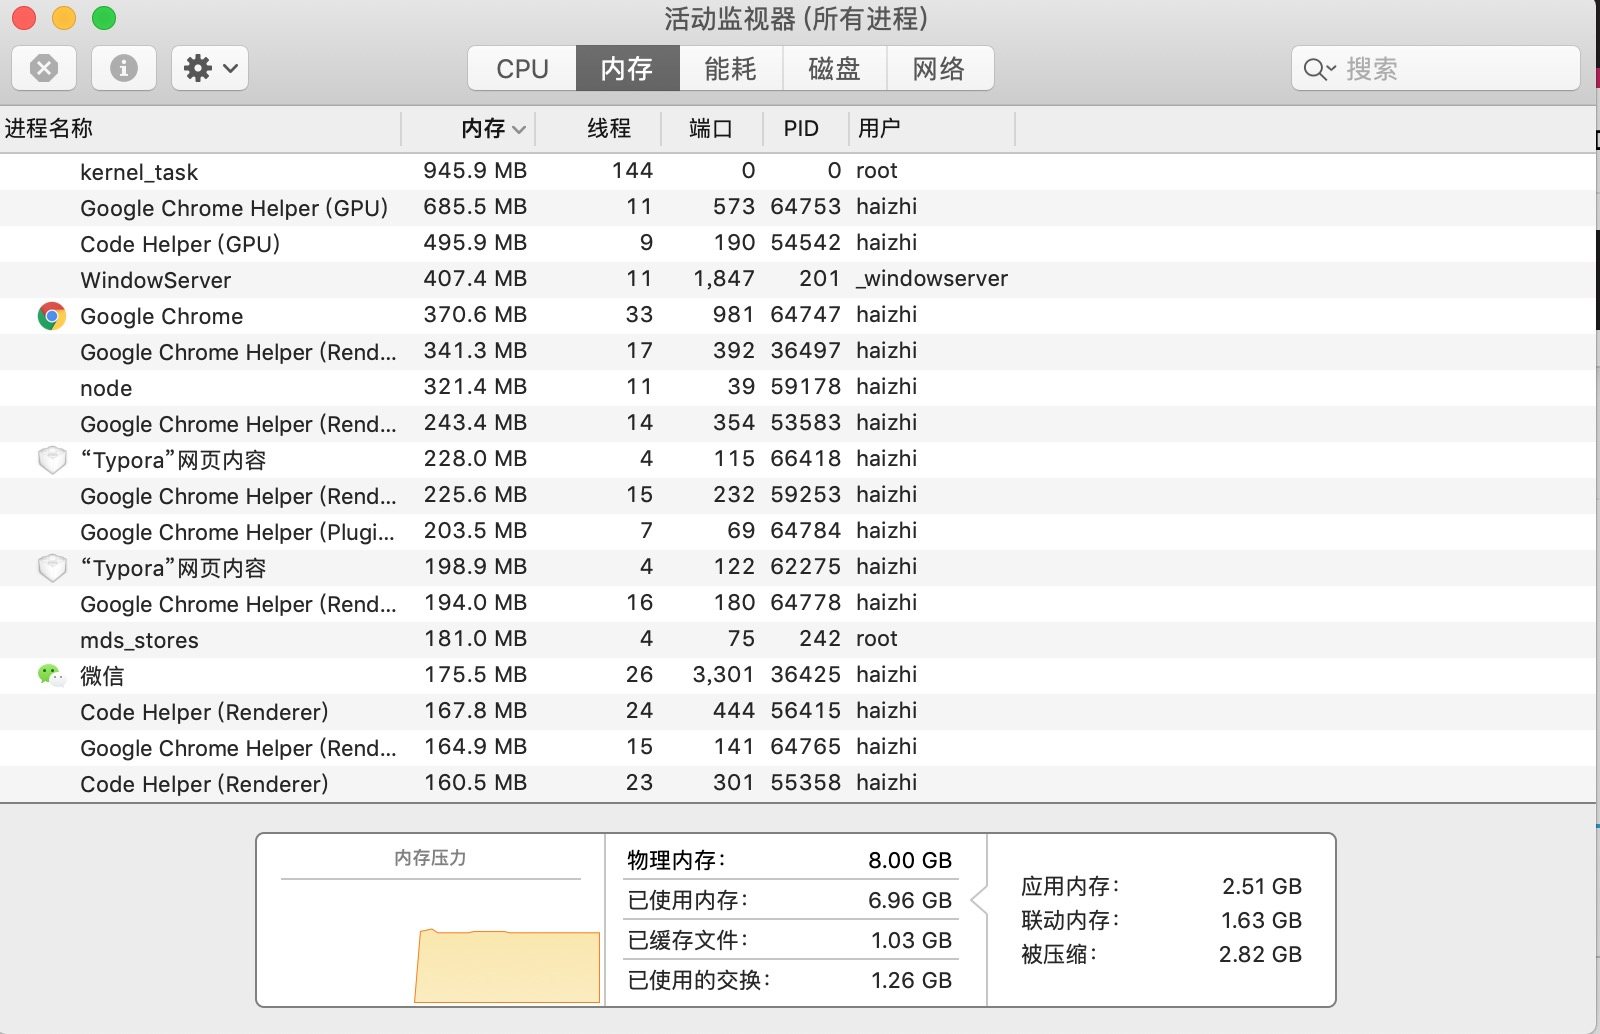
Task: Select Chrome Helper using 225.6 MB
Action: [238, 496]
